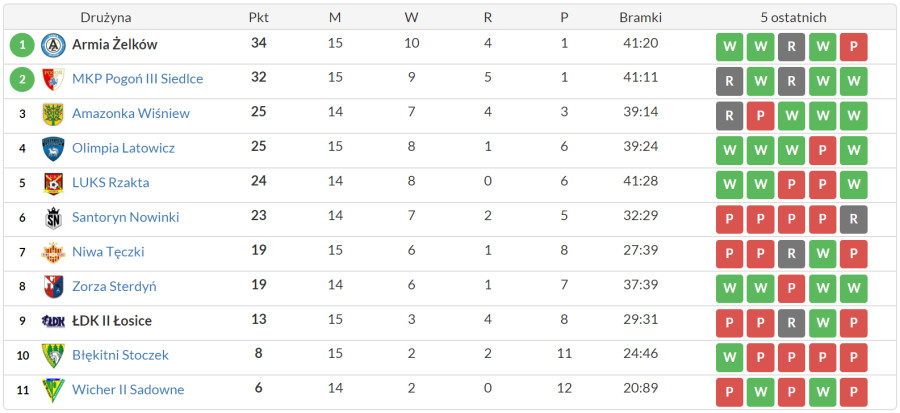
Task: Click the Olimpia Latowicz blue shield crest
Action: coord(53,149)
